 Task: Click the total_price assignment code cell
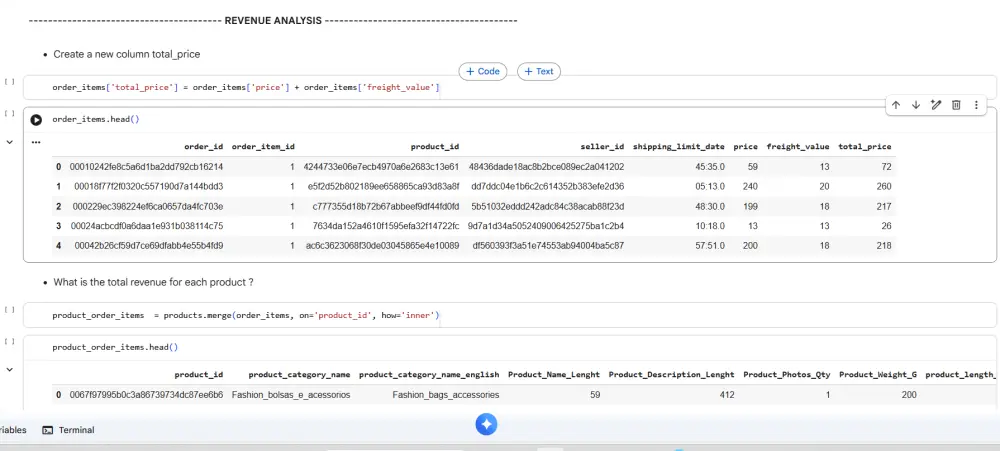point(510,87)
